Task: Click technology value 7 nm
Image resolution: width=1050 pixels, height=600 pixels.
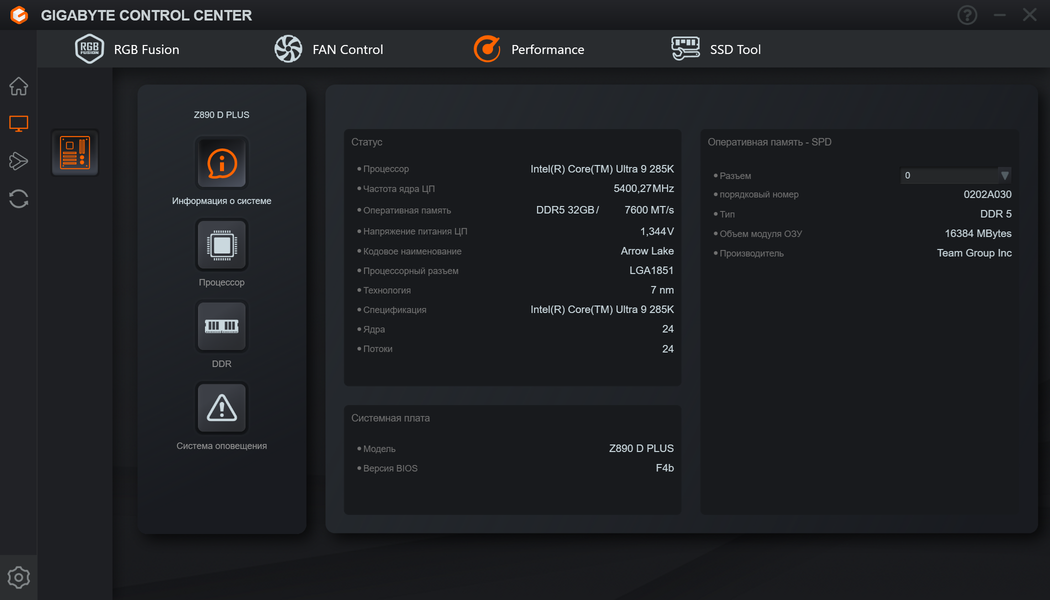Action: pos(662,290)
